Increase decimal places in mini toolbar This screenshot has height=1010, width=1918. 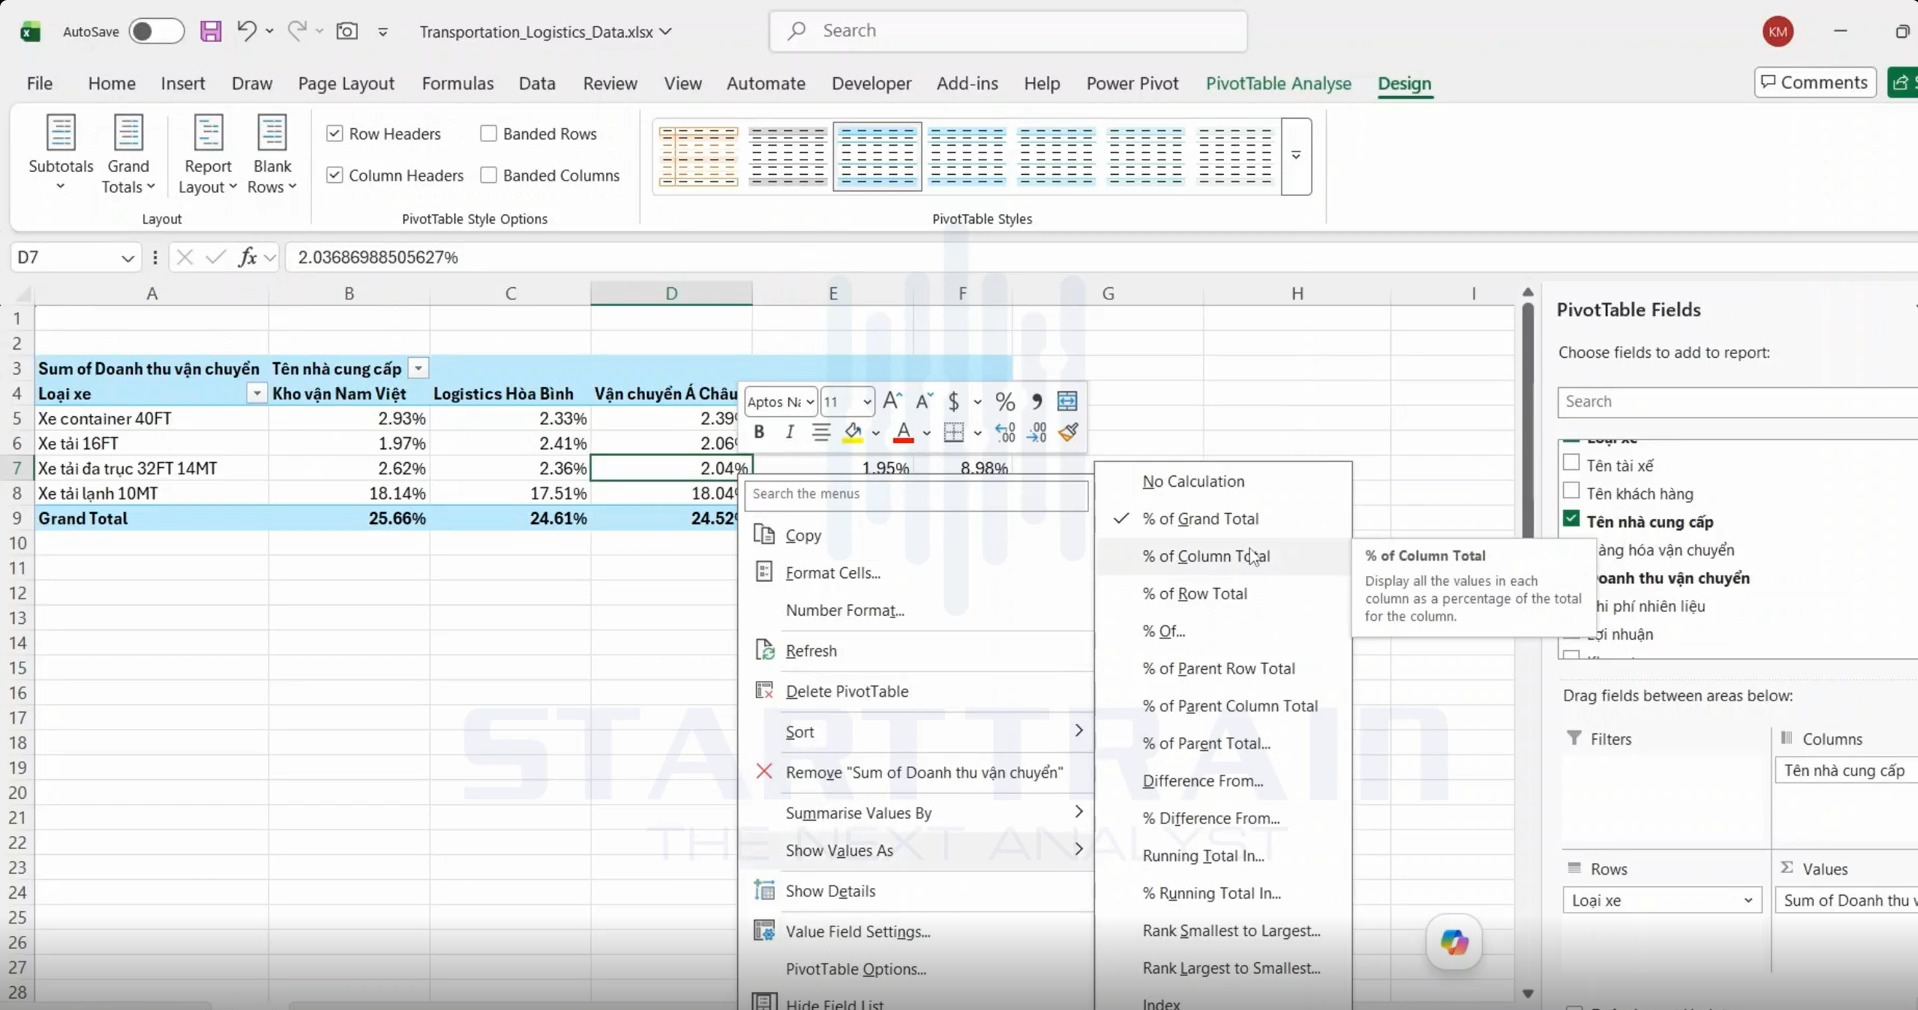tap(1005, 432)
